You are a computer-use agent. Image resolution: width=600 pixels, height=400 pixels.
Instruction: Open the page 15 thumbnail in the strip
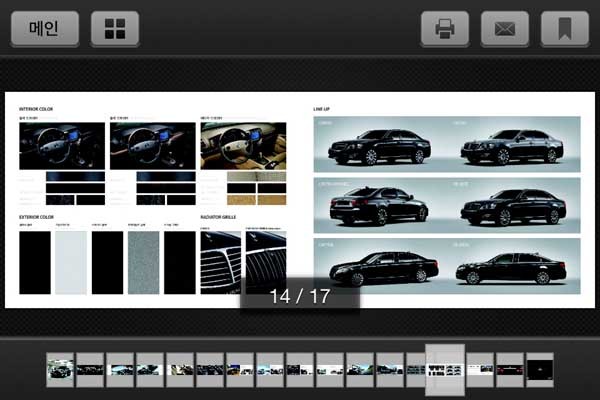[480, 369]
